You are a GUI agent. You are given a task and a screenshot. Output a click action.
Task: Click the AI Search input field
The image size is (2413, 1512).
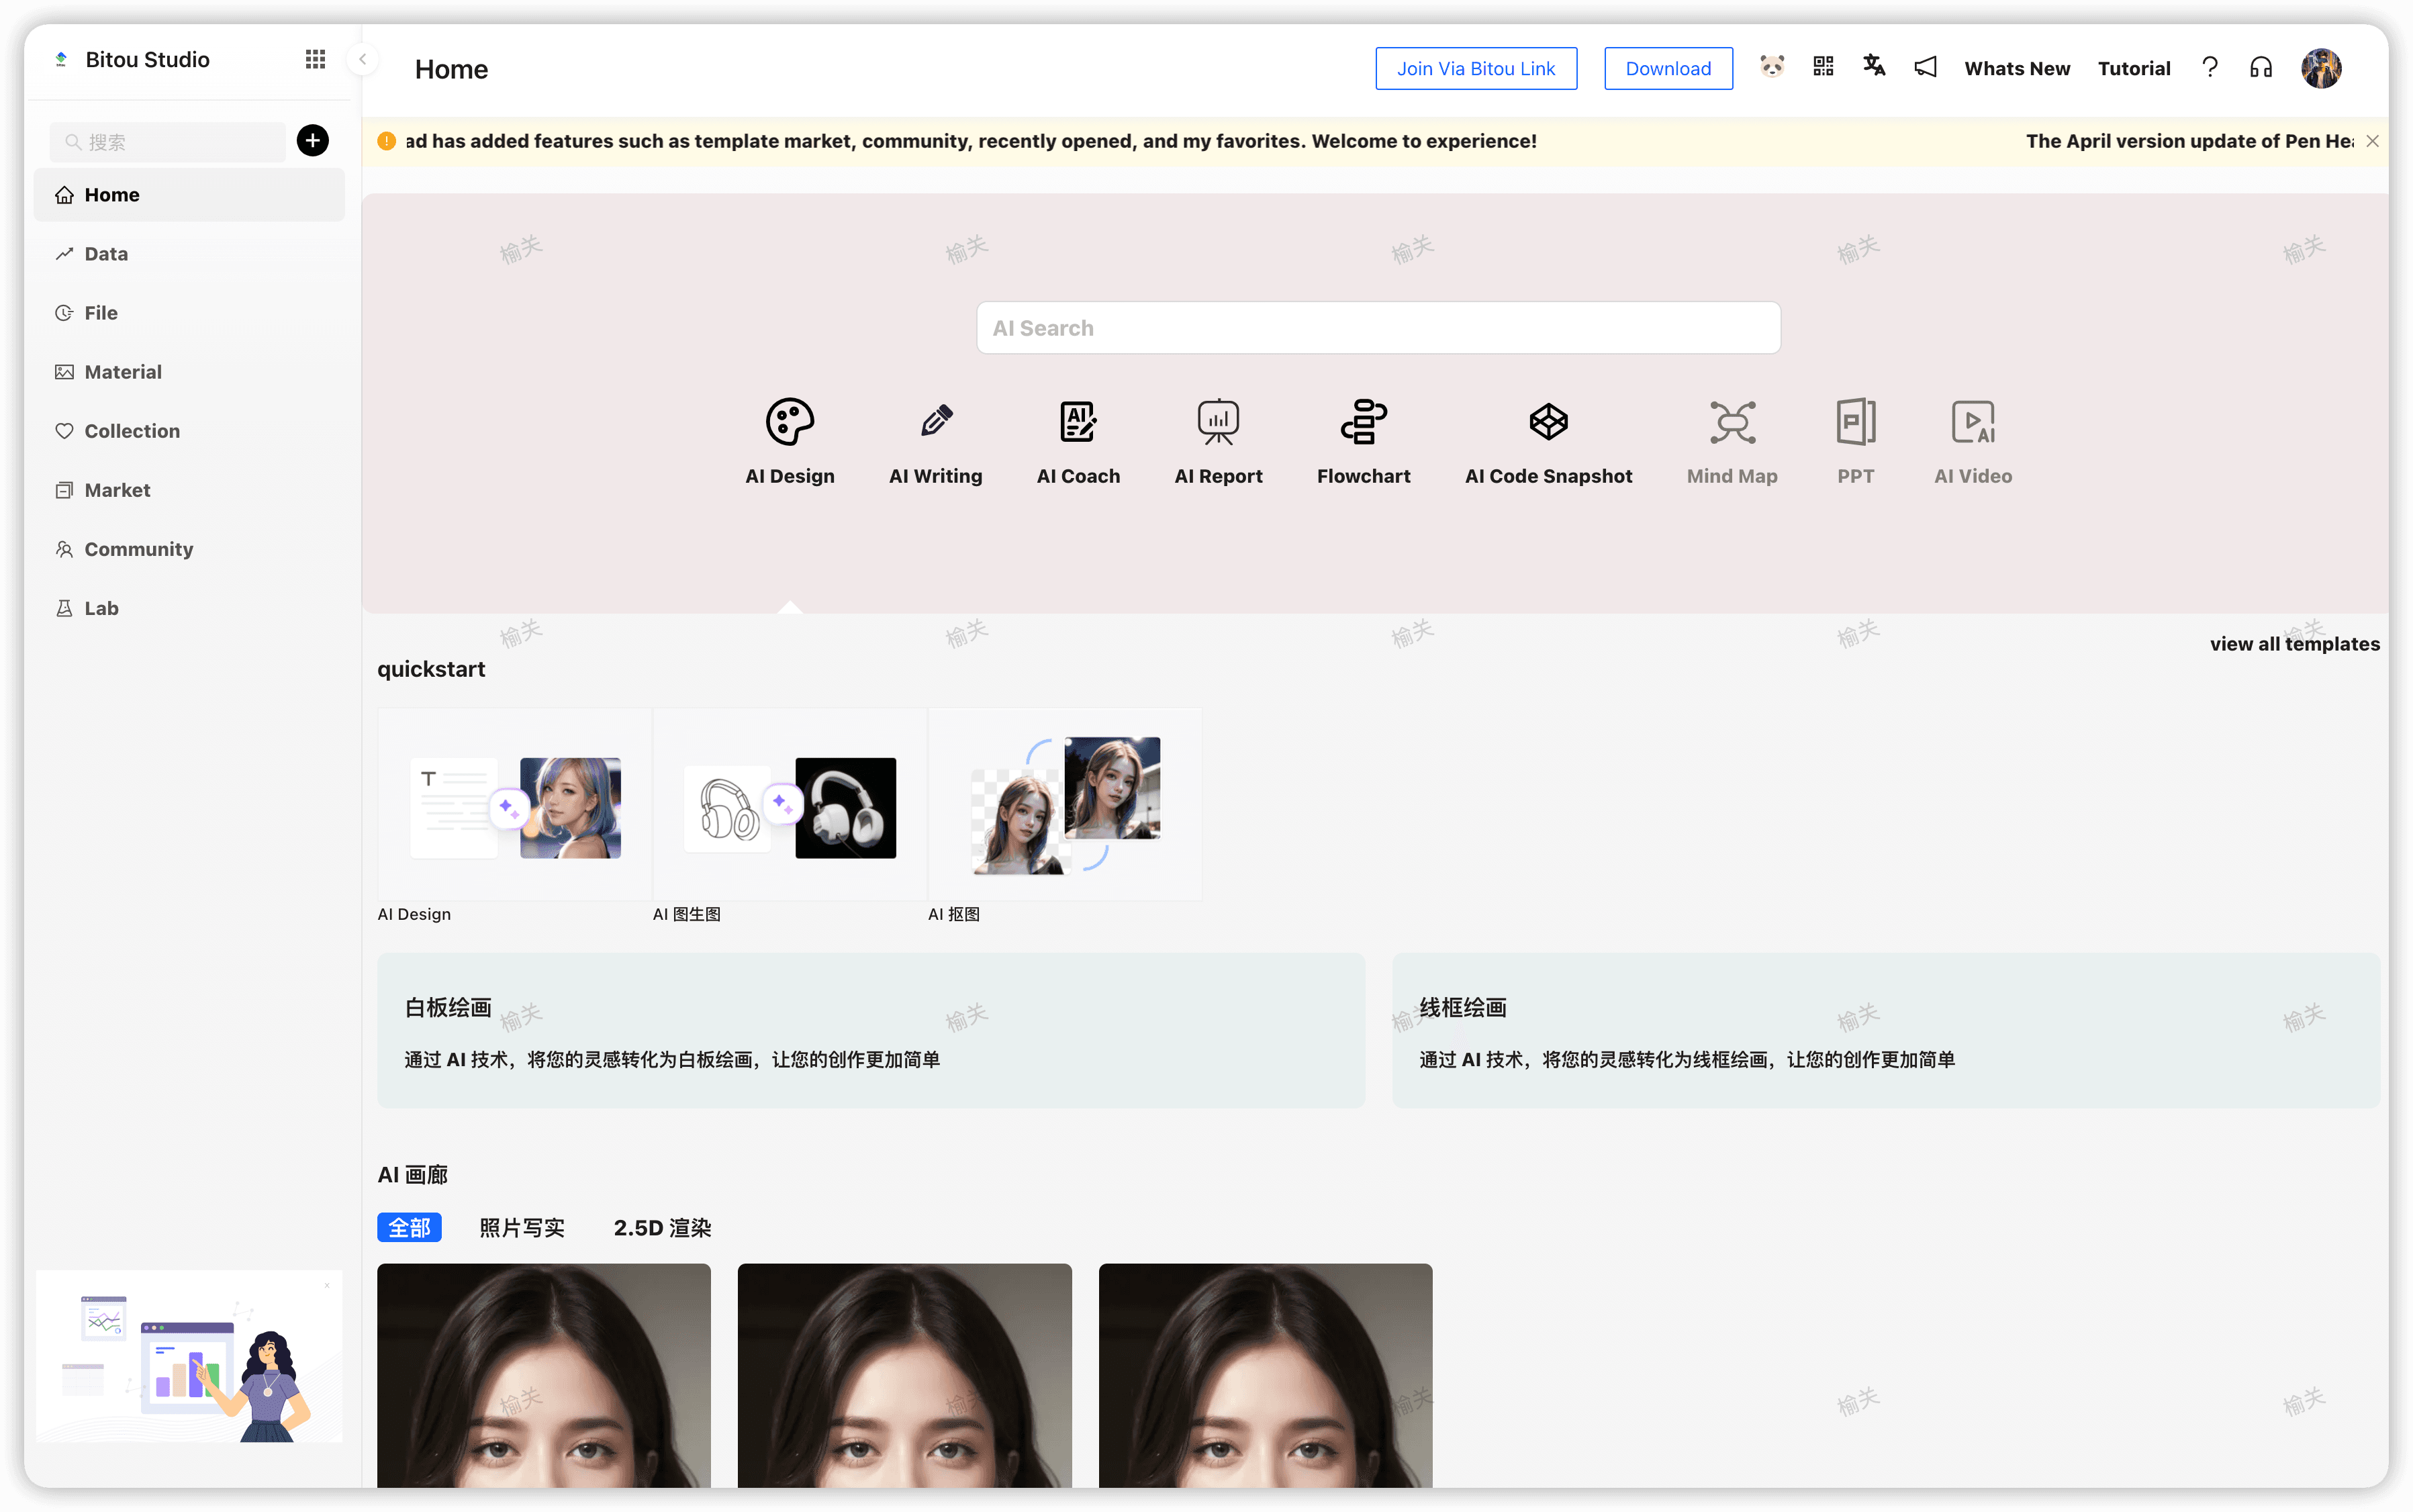coord(1377,328)
